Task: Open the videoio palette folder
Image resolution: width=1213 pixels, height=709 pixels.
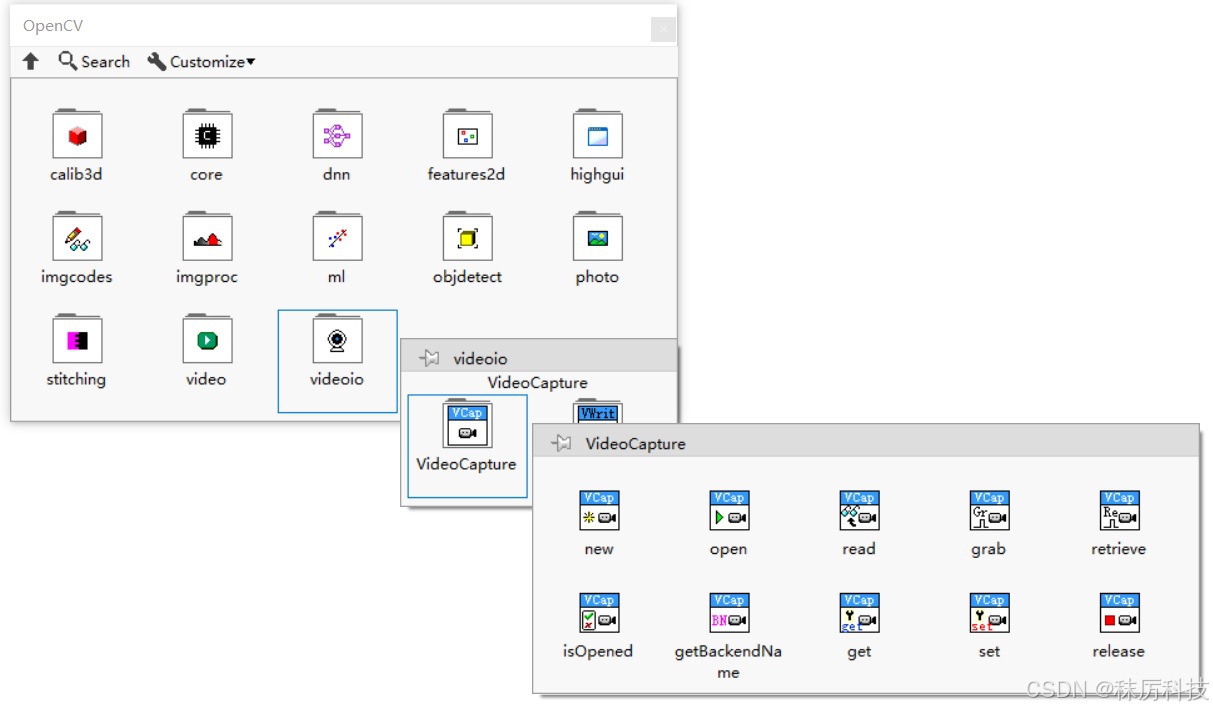Action: 337,340
